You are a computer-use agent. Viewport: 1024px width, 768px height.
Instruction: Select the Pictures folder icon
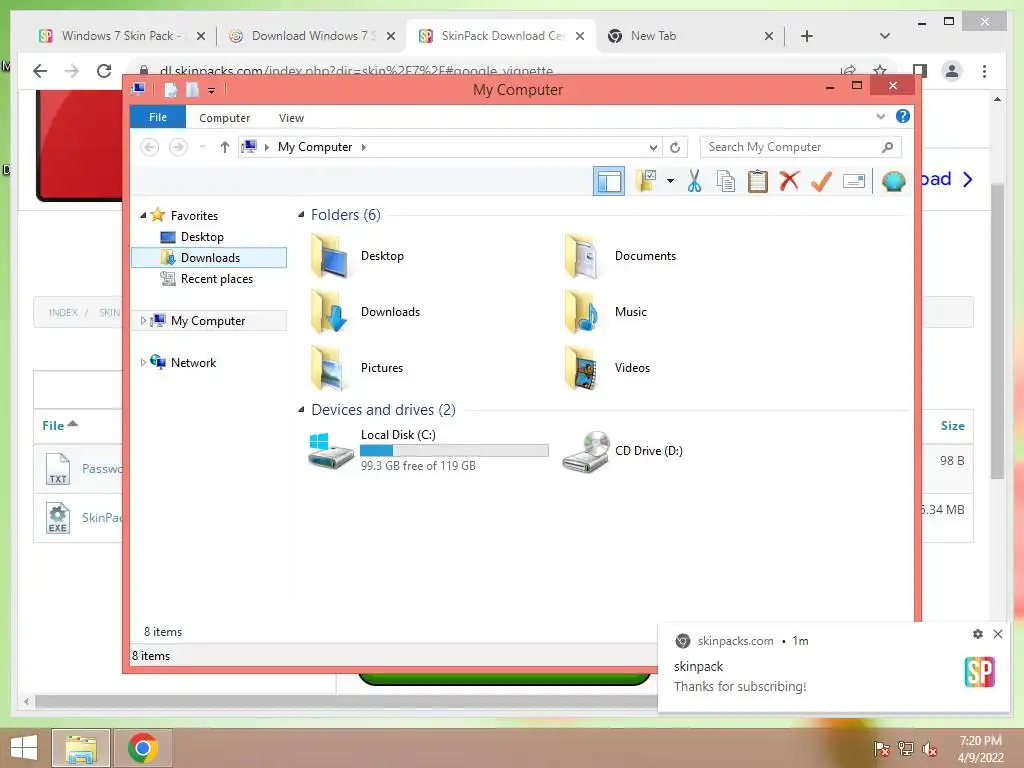click(x=328, y=368)
